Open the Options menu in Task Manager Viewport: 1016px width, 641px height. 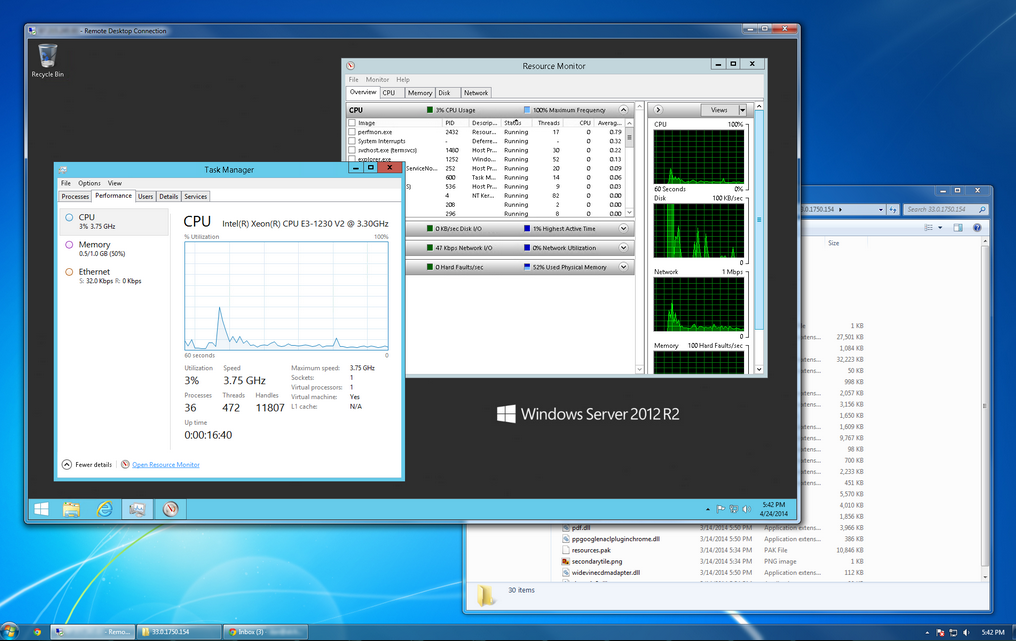[x=89, y=183]
